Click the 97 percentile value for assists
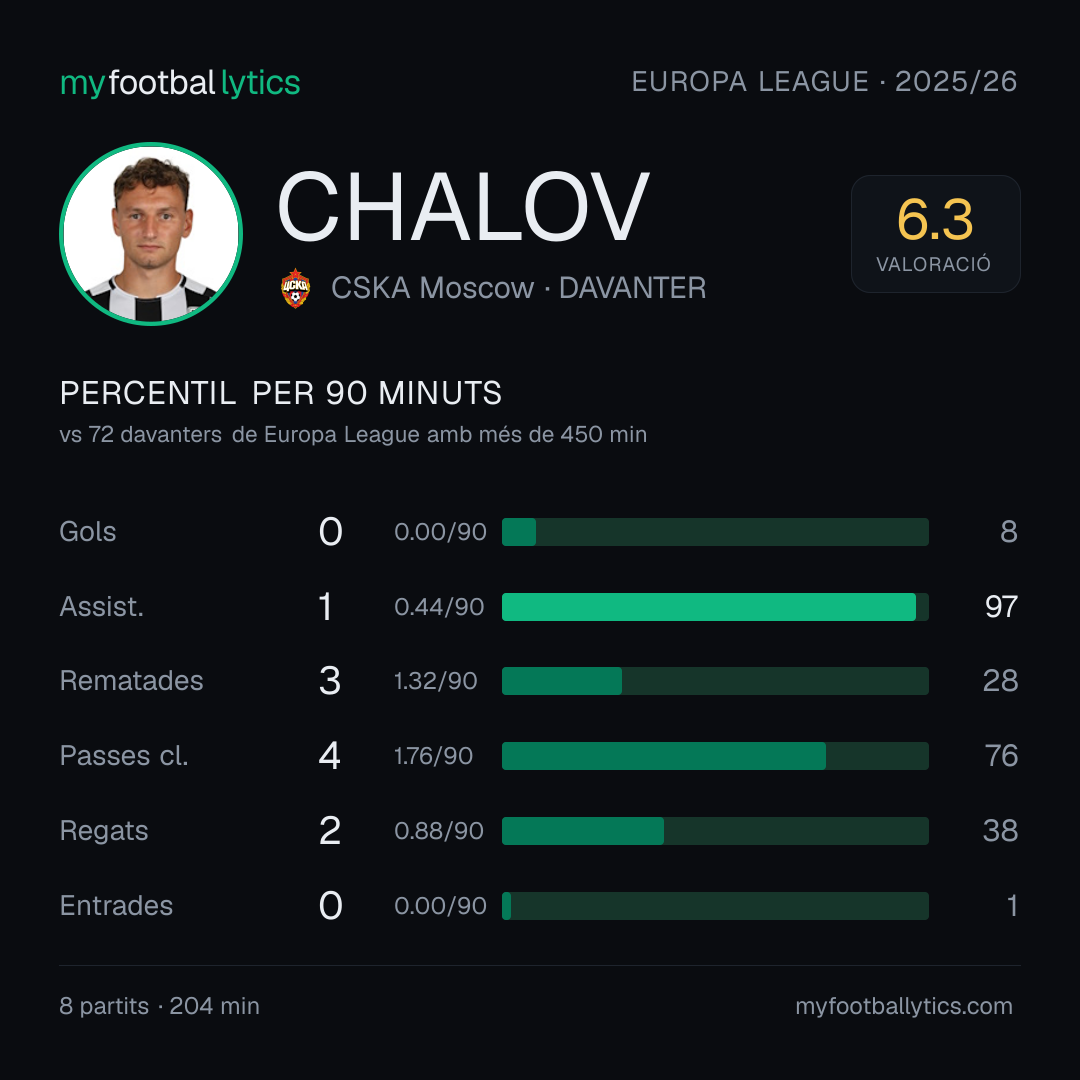Image resolution: width=1080 pixels, height=1080 pixels. pyautogui.click(x=1001, y=607)
